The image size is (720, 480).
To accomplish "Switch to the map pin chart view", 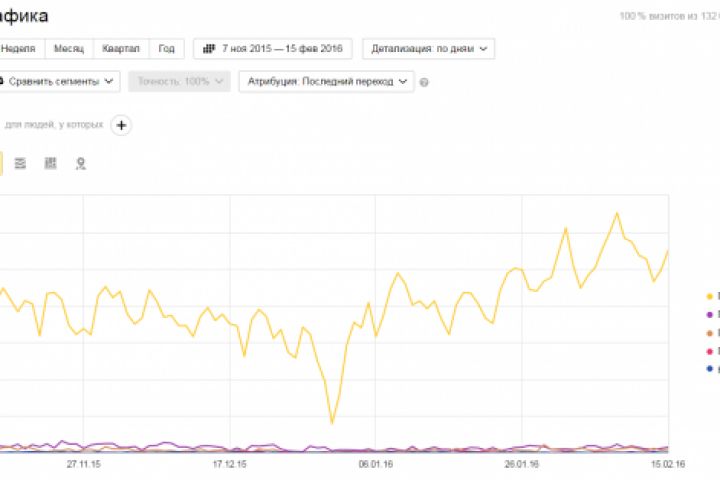I will (80, 163).
